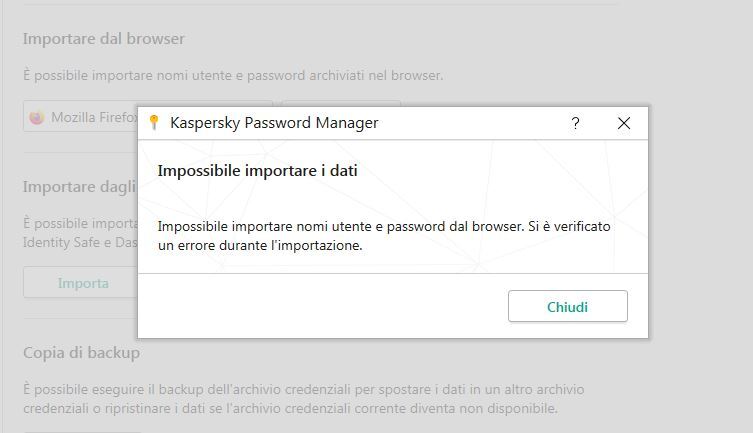Click the Importa button behind the dialog

(x=82, y=283)
